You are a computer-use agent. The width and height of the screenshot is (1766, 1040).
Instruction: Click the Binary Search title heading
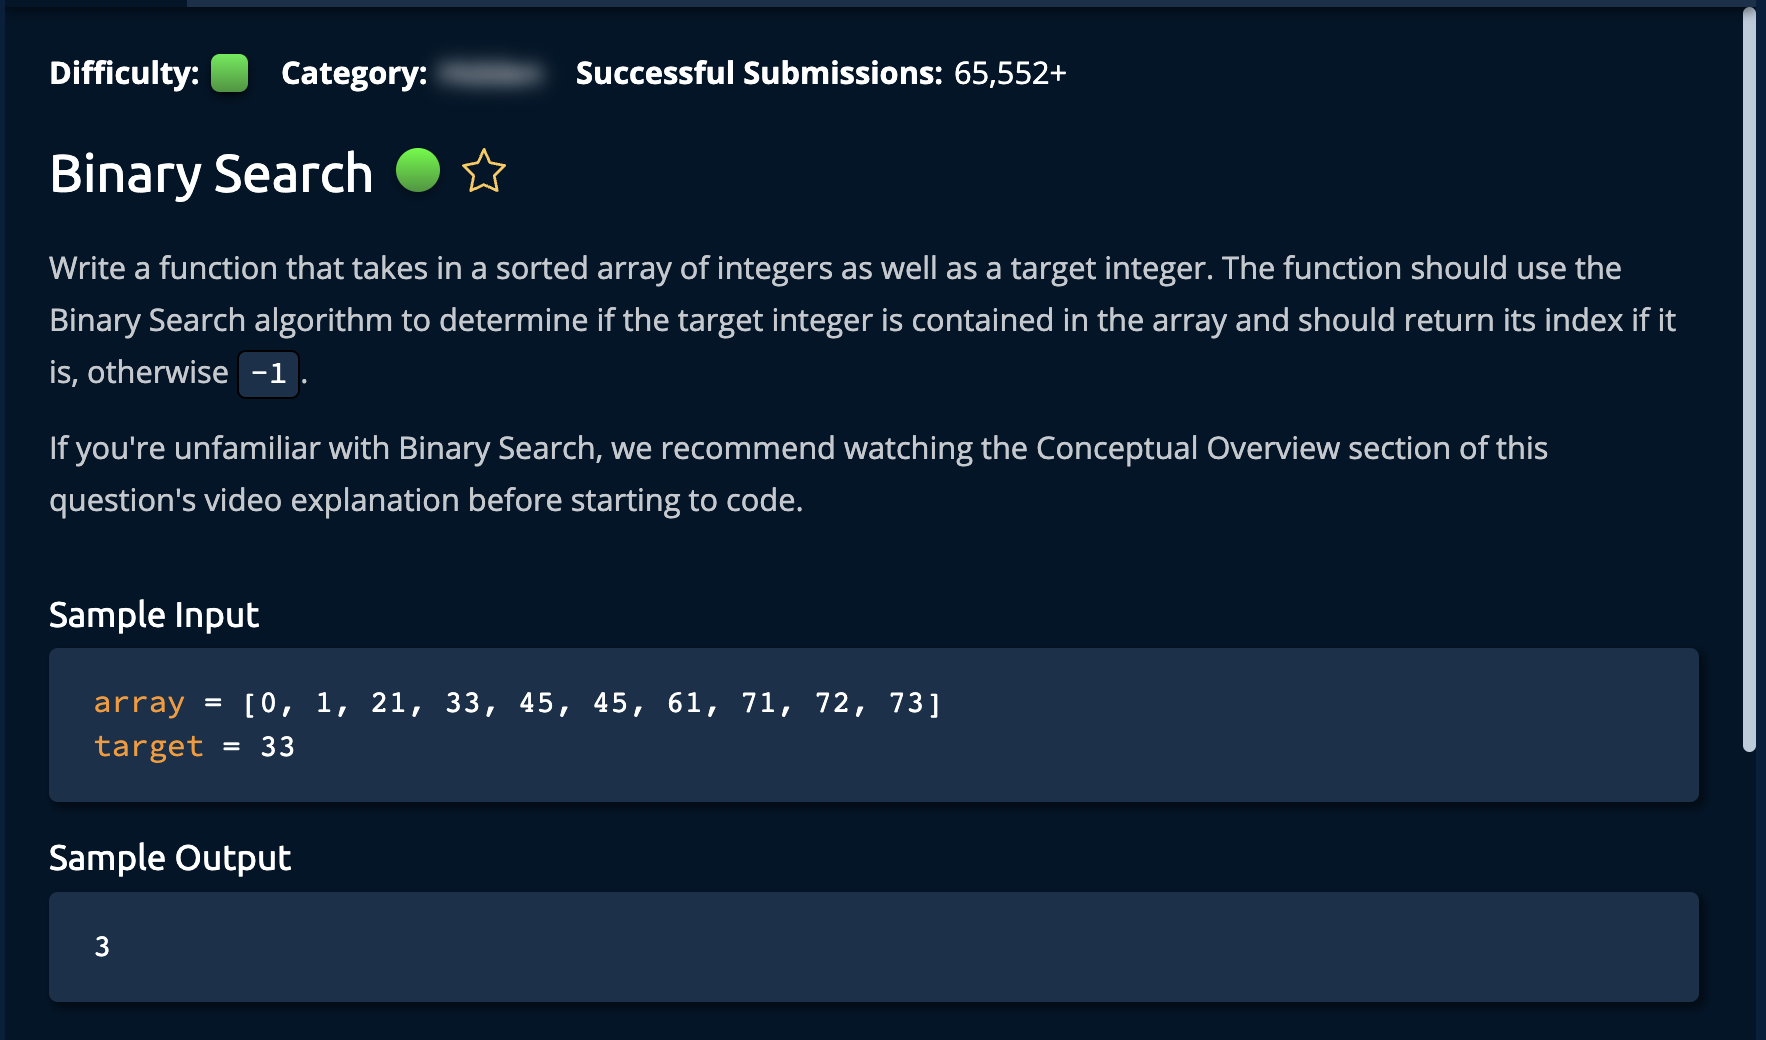[211, 173]
